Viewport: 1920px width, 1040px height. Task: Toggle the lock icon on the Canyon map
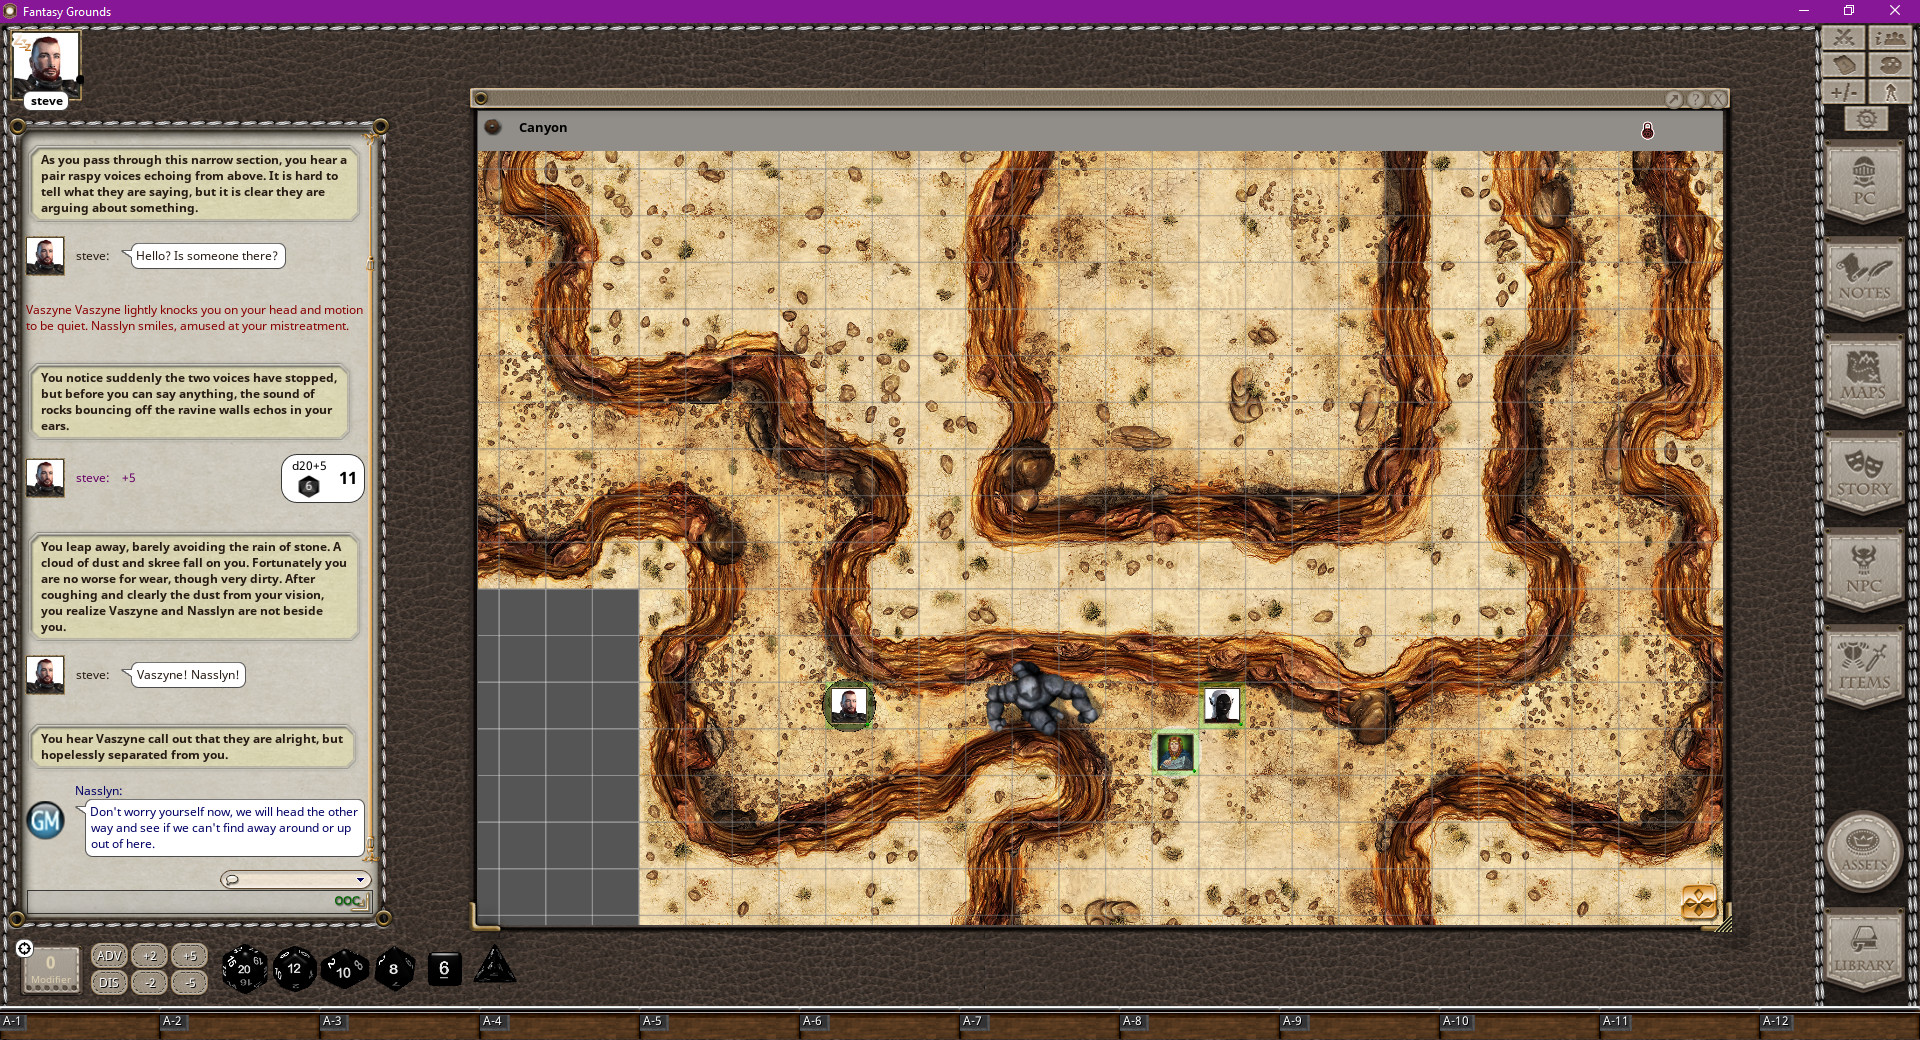(1647, 131)
